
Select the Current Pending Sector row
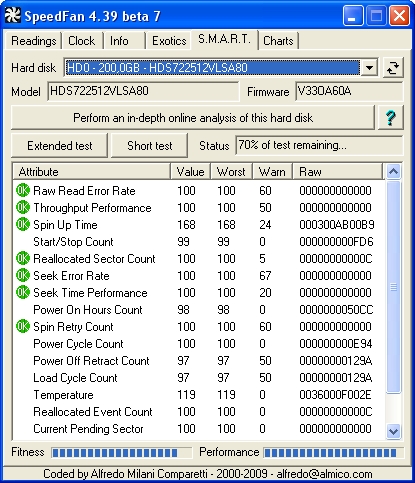199,428
